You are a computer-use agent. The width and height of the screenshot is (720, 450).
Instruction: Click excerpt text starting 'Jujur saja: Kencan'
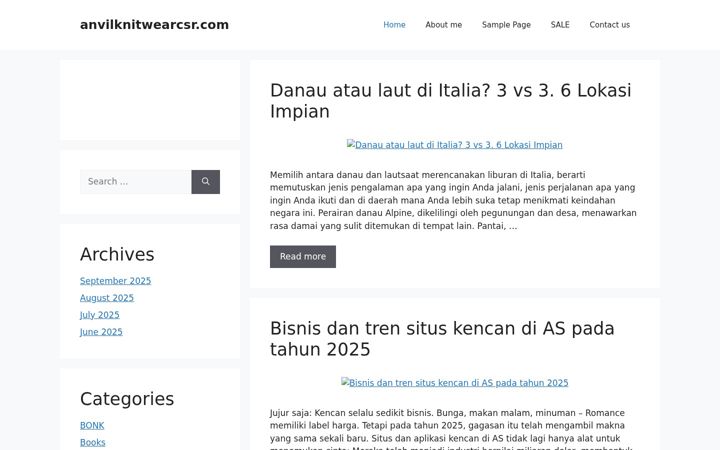pos(451,429)
